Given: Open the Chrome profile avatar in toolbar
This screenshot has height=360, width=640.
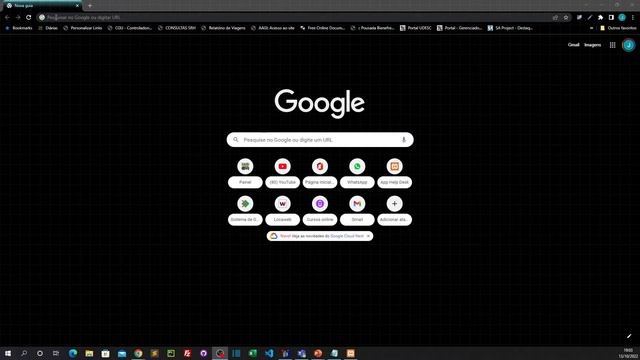Looking at the screenshot, I should (622, 17).
